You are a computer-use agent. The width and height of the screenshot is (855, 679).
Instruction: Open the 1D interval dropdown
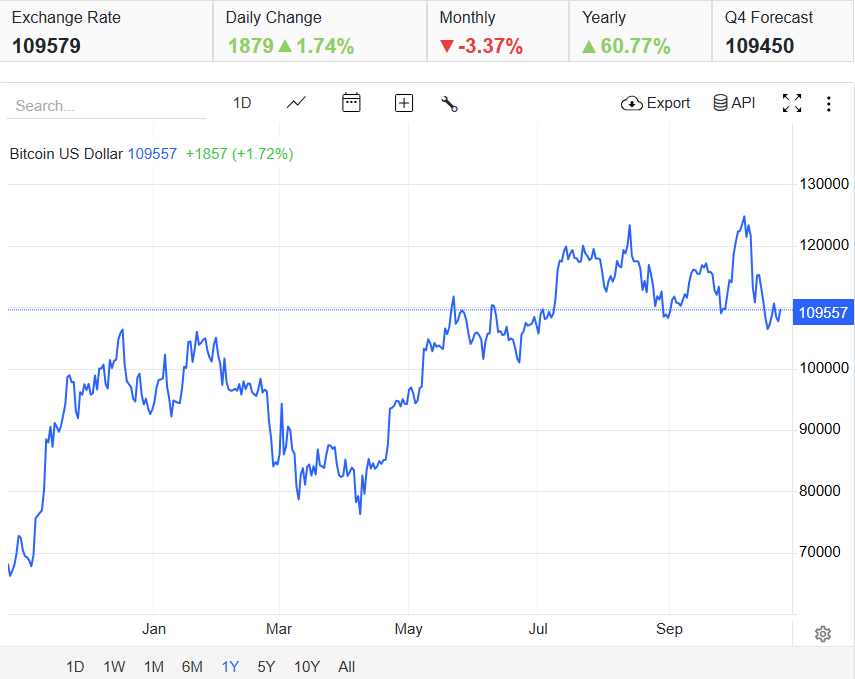pos(241,103)
